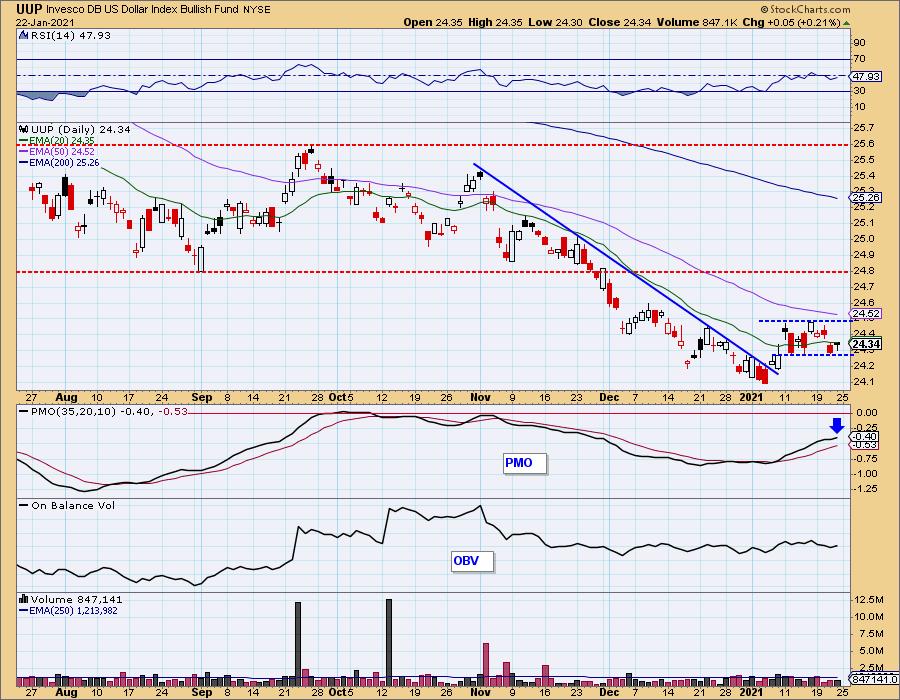Click the 12.5M volume axis label
The width and height of the screenshot is (900, 700).
tap(869, 600)
